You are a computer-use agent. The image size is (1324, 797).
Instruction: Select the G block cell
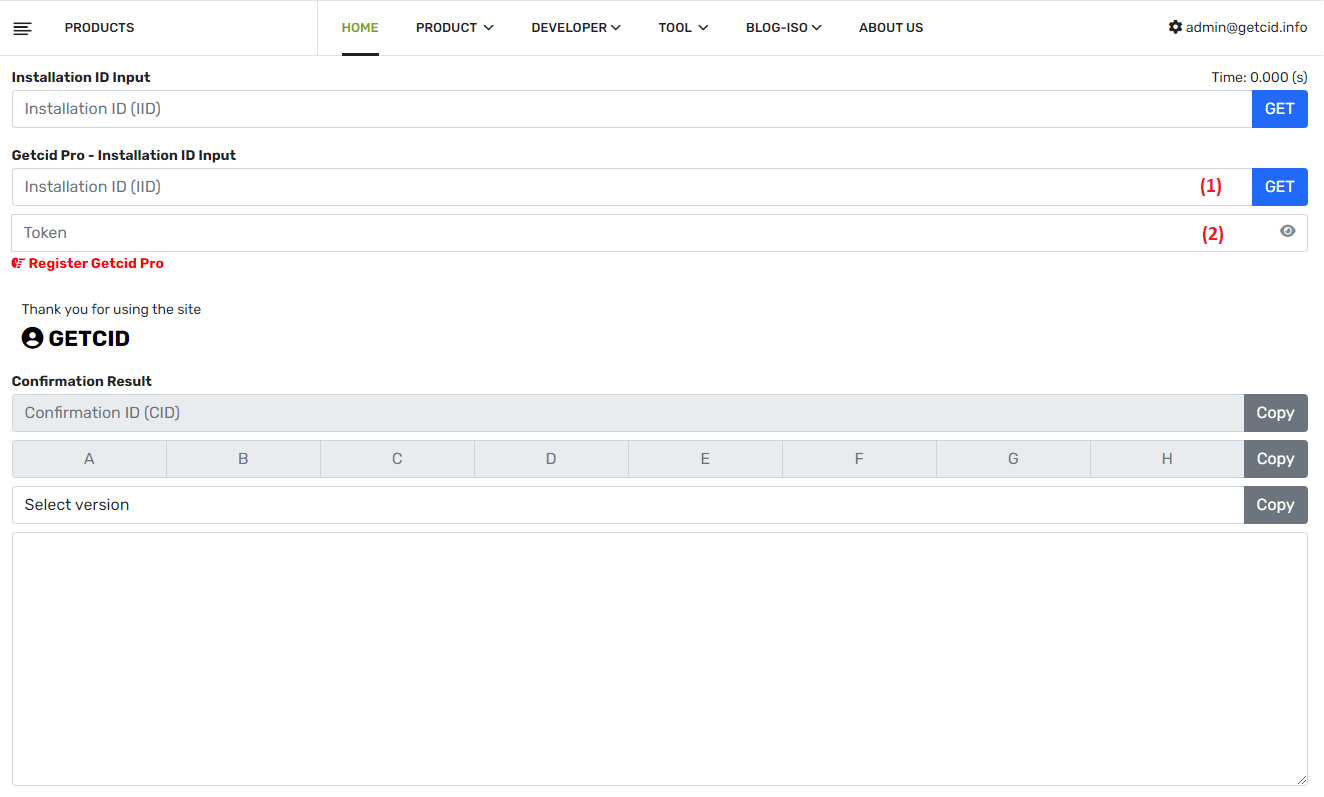tap(1013, 459)
